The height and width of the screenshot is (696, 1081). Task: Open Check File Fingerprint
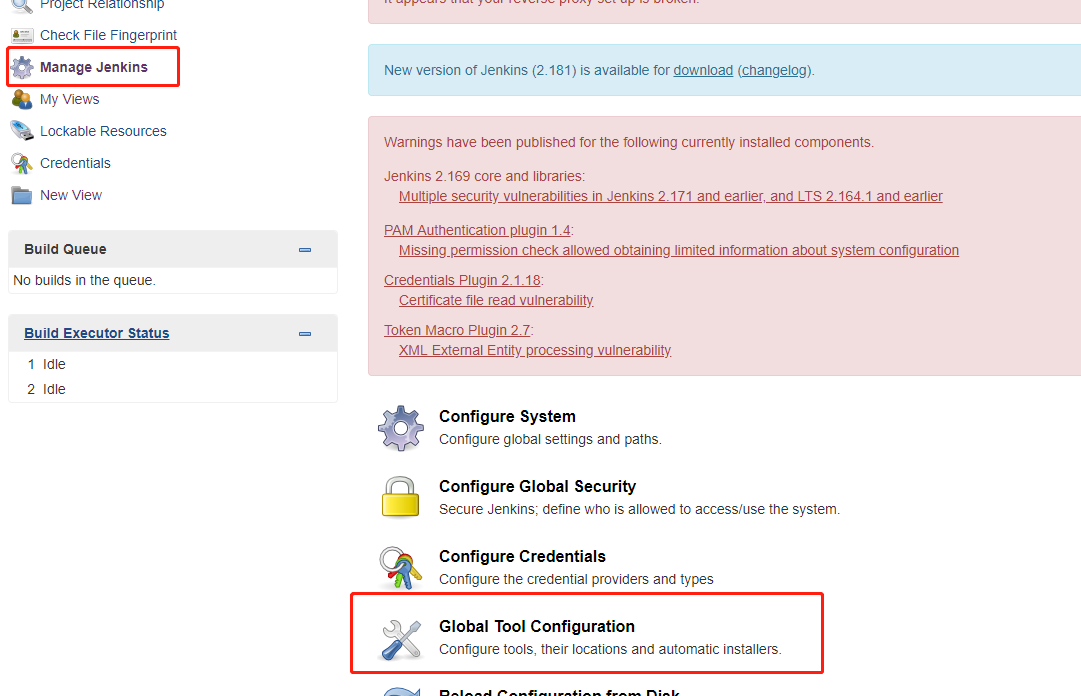pos(108,35)
